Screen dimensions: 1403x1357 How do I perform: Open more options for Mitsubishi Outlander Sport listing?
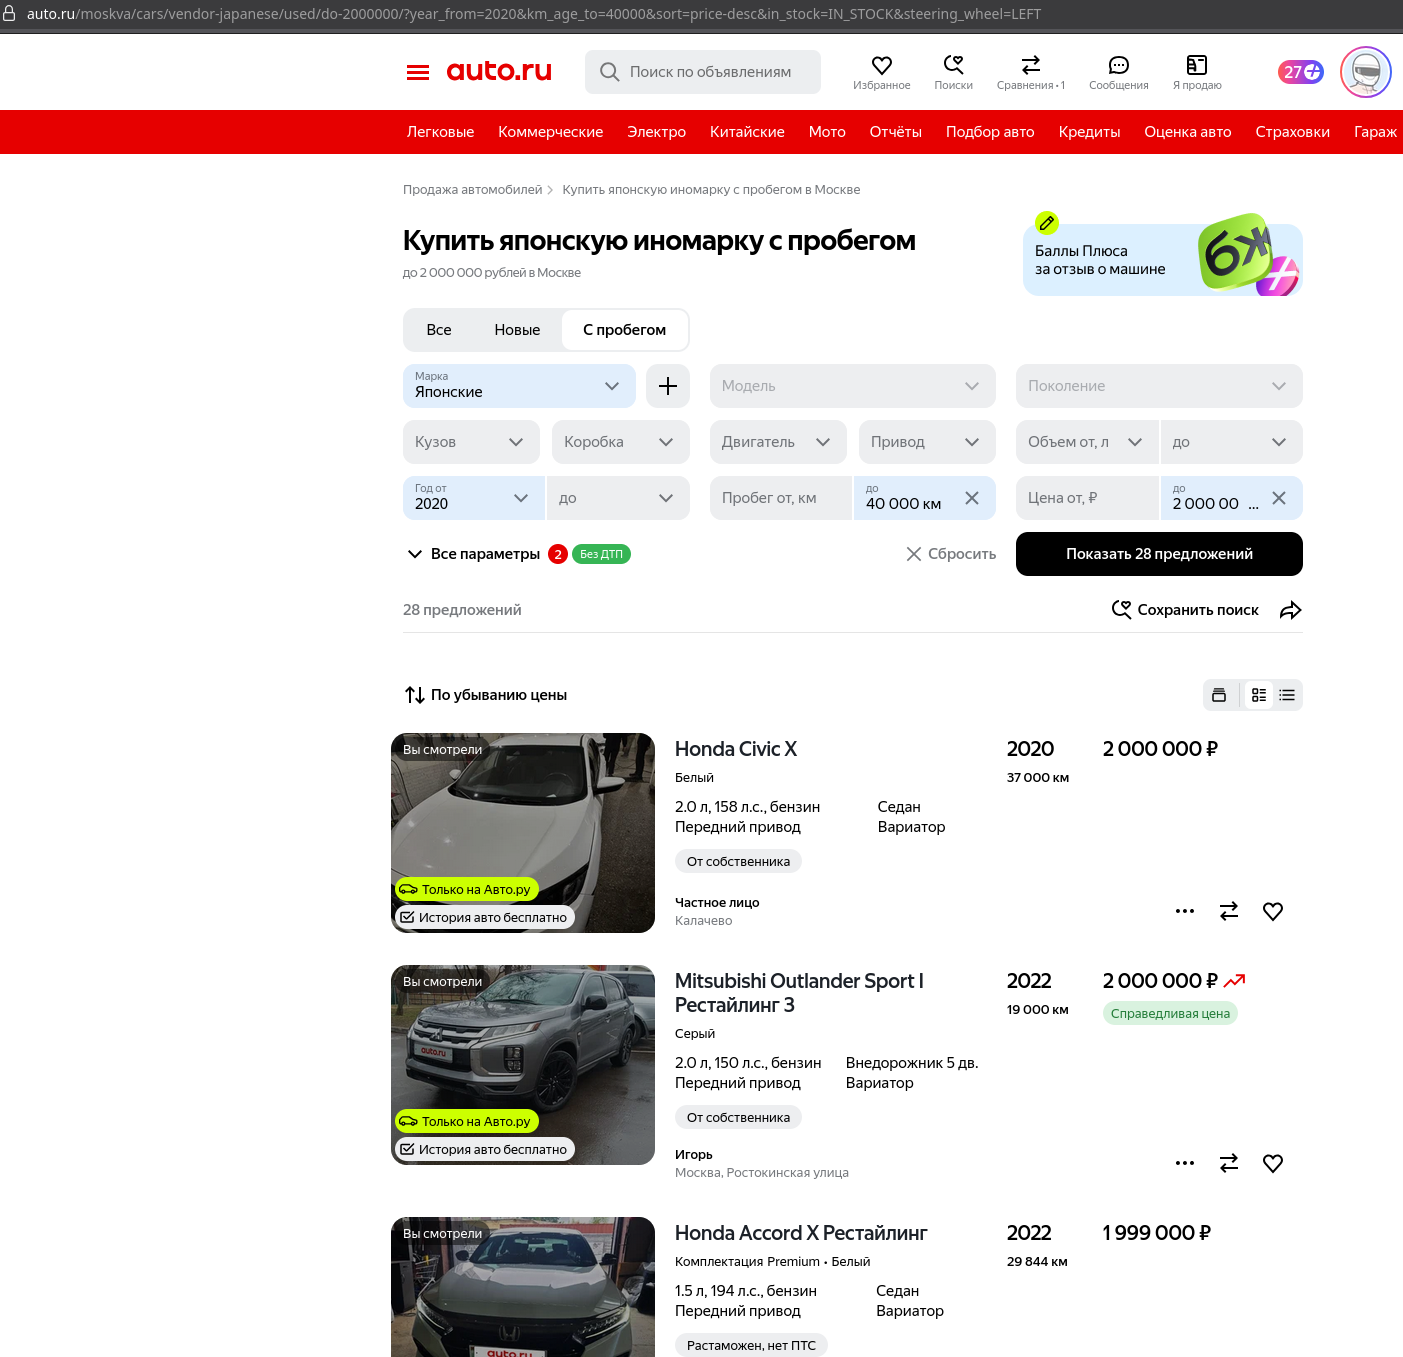pyautogui.click(x=1185, y=1163)
